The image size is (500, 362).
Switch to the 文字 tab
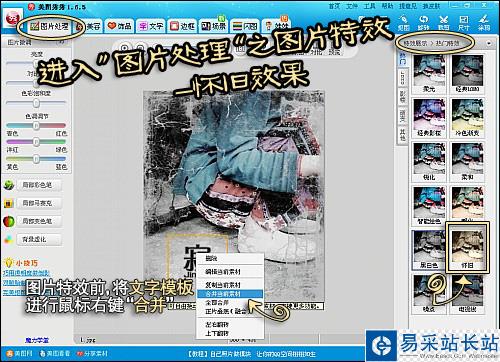[151, 26]
